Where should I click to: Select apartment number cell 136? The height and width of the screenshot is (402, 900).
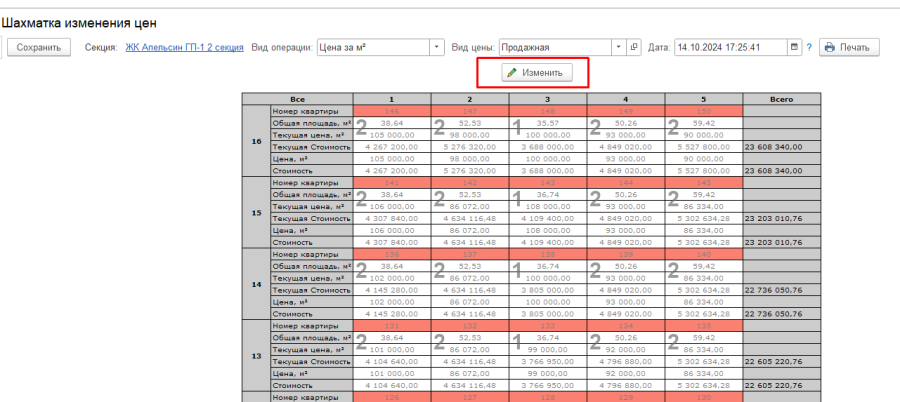392,254
